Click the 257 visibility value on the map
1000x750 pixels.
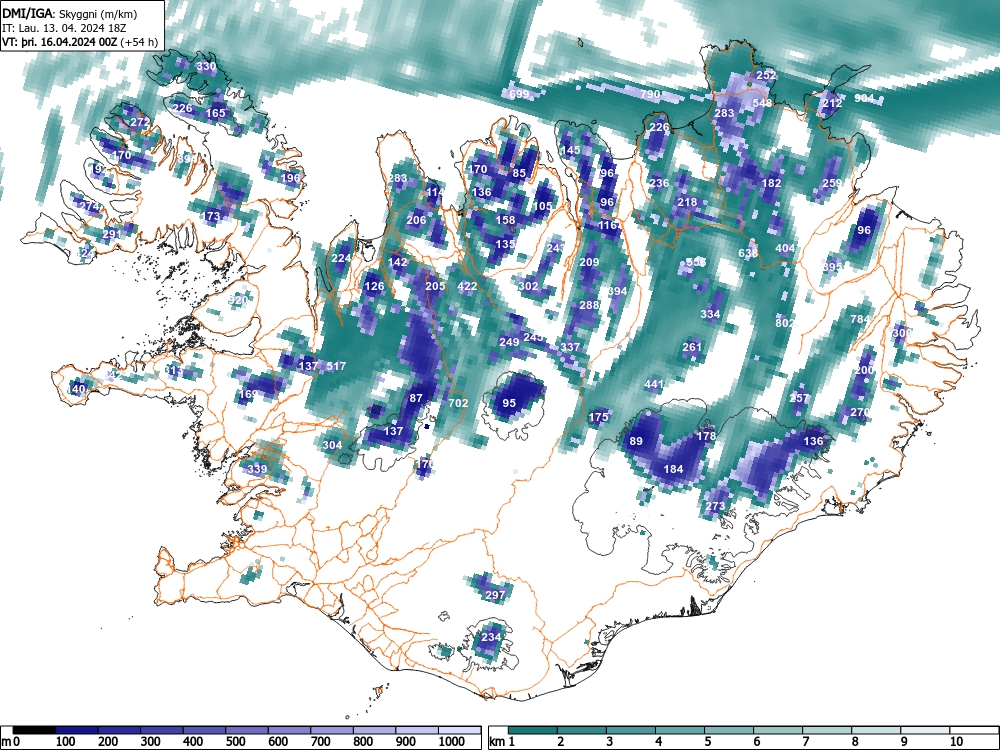click(799, 398)
